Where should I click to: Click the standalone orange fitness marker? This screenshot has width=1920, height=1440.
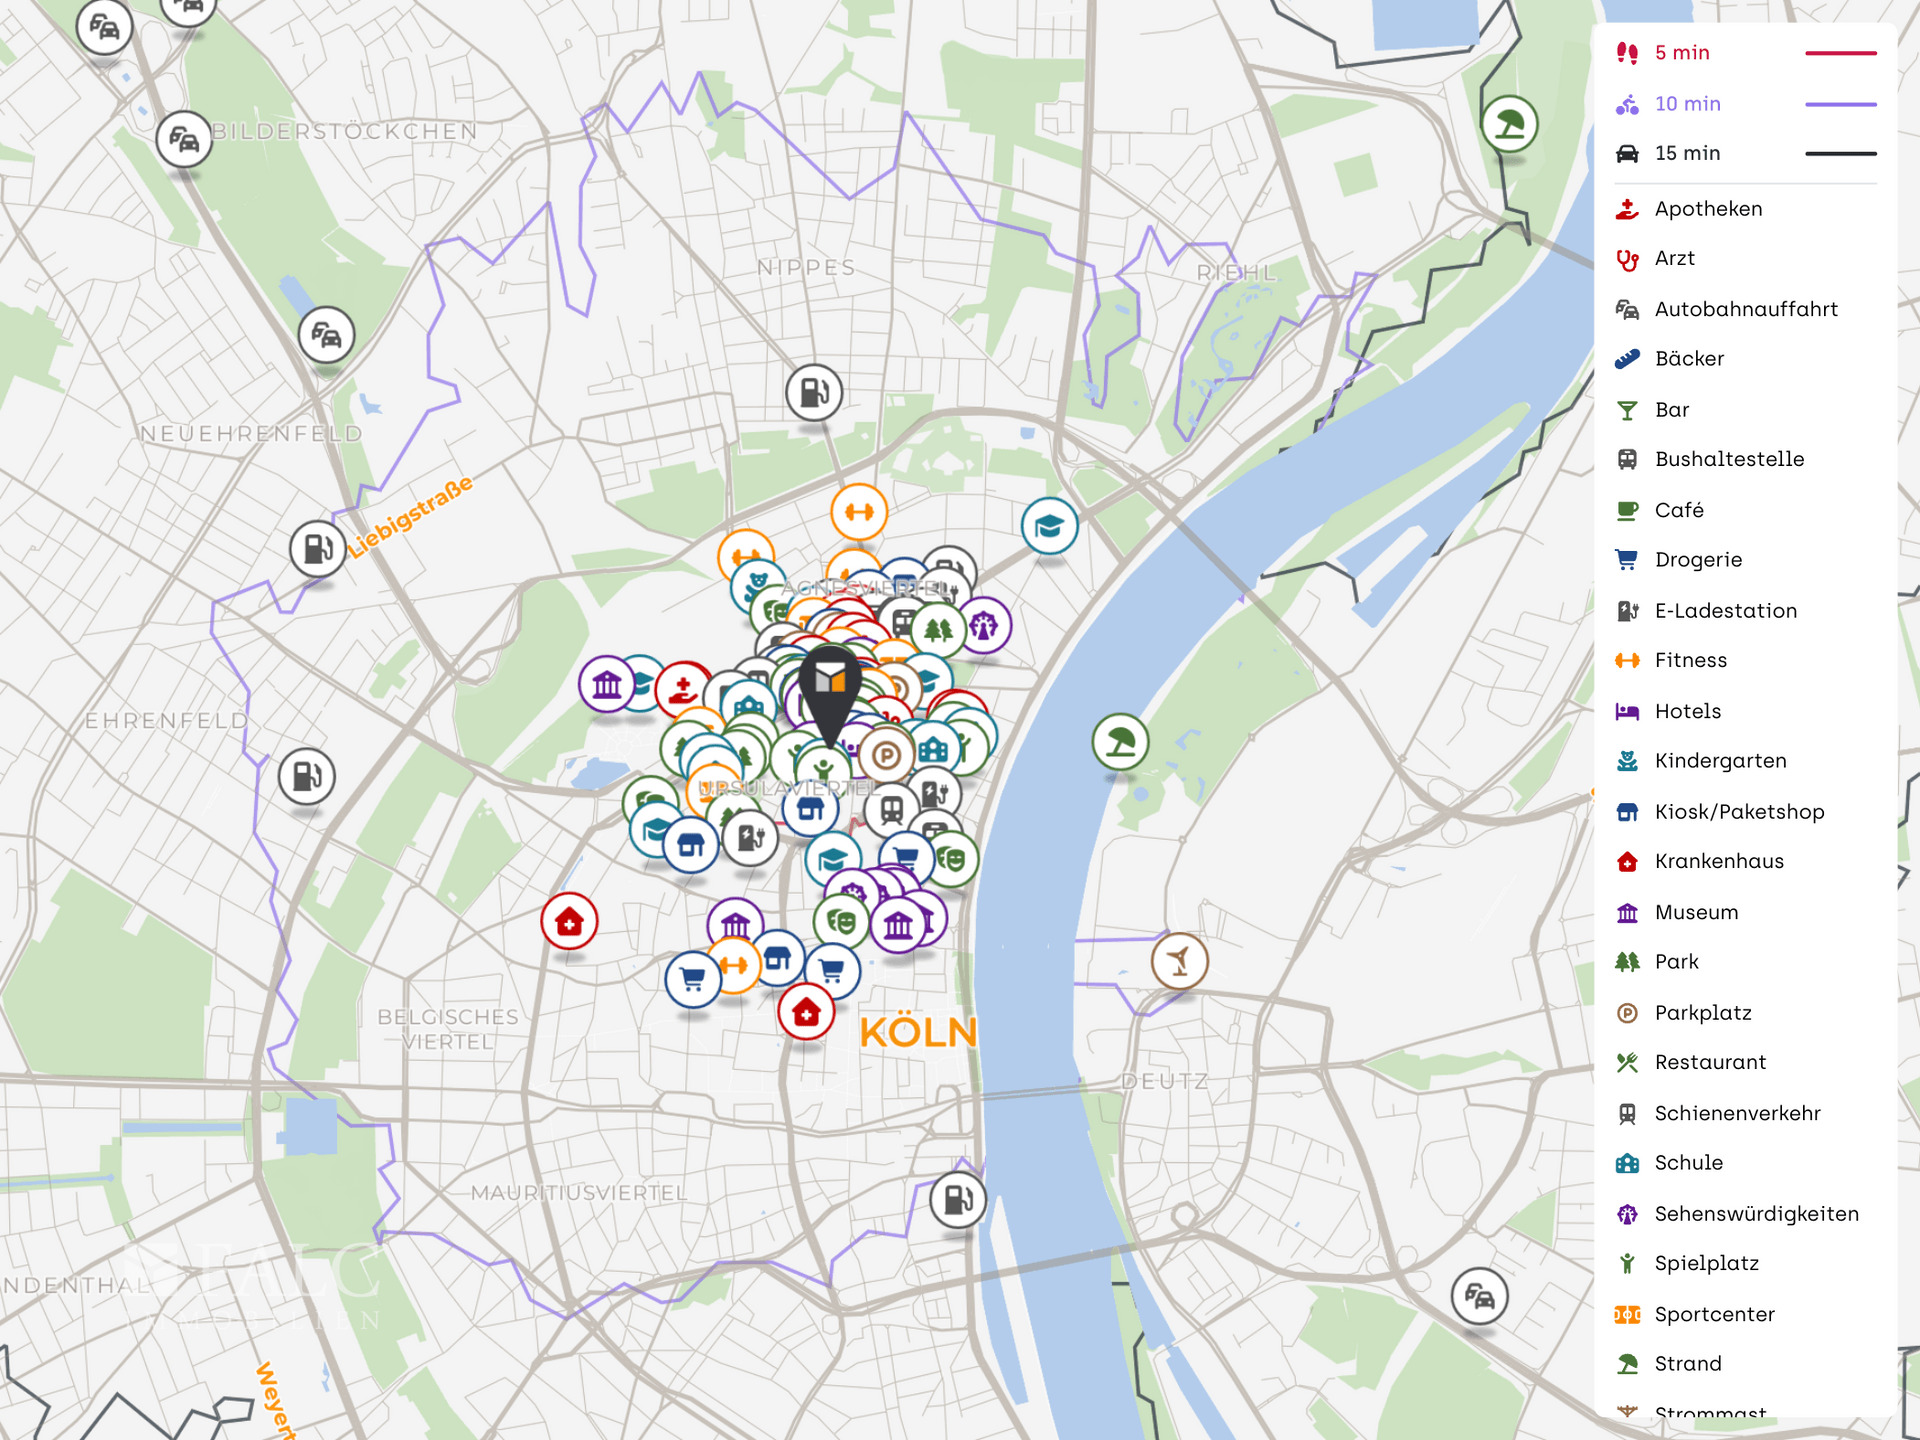858,512
